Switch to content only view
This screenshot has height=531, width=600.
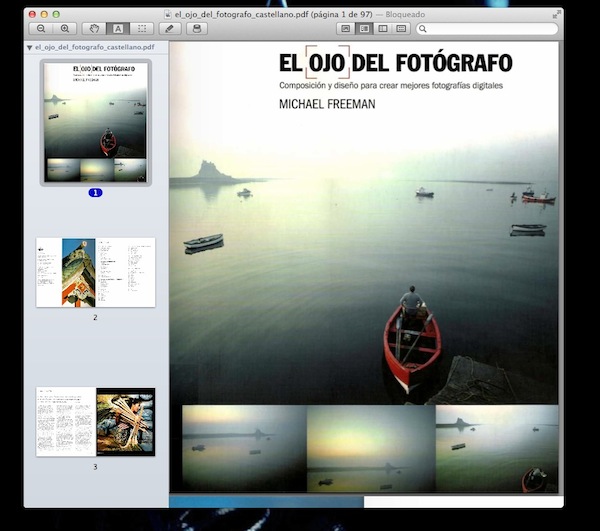click(x=346, y=29)
